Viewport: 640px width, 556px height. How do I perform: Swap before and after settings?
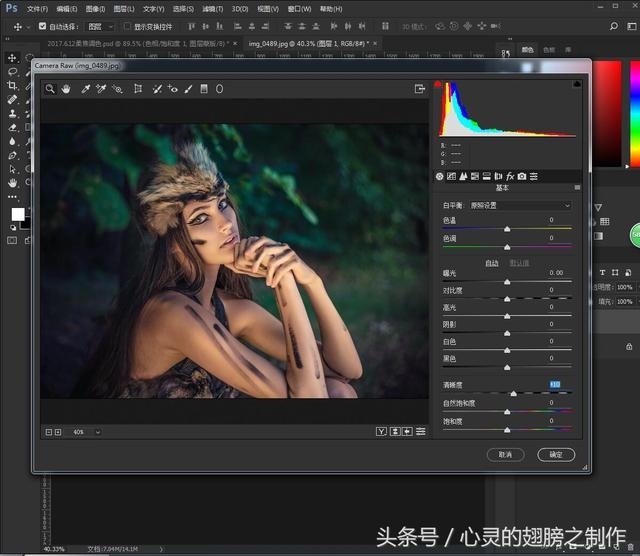(x=395, y=431)
